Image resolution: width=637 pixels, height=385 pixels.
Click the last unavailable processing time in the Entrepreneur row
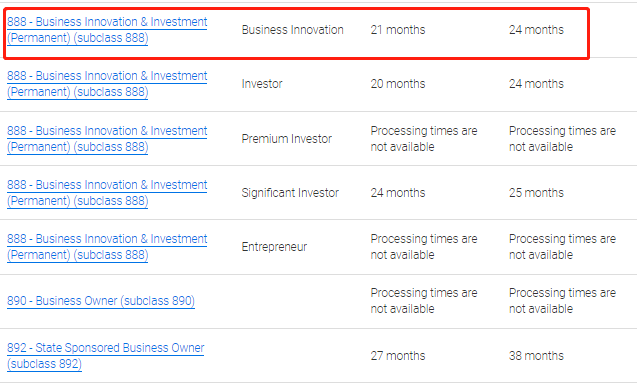click(562, 247)
